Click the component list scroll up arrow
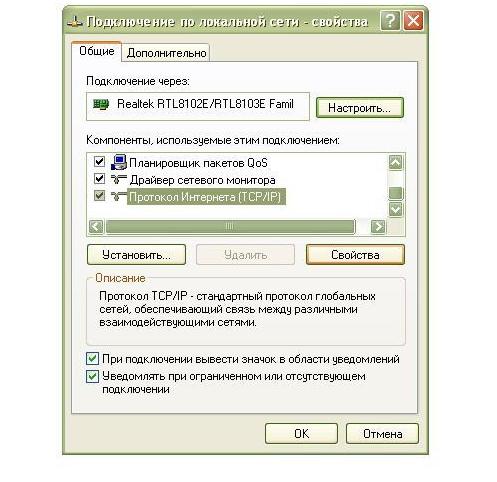The image size is (497, 482). click(396, 163)
